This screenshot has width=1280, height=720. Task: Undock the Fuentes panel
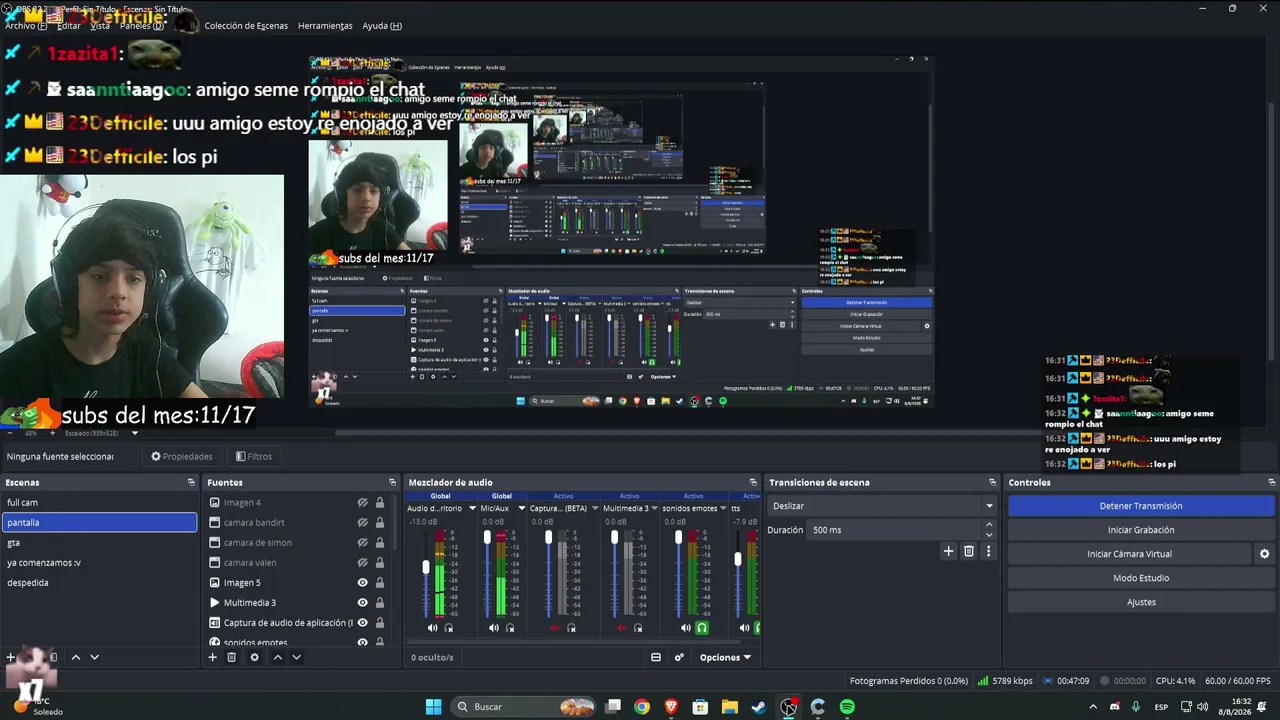click(392, 482)
